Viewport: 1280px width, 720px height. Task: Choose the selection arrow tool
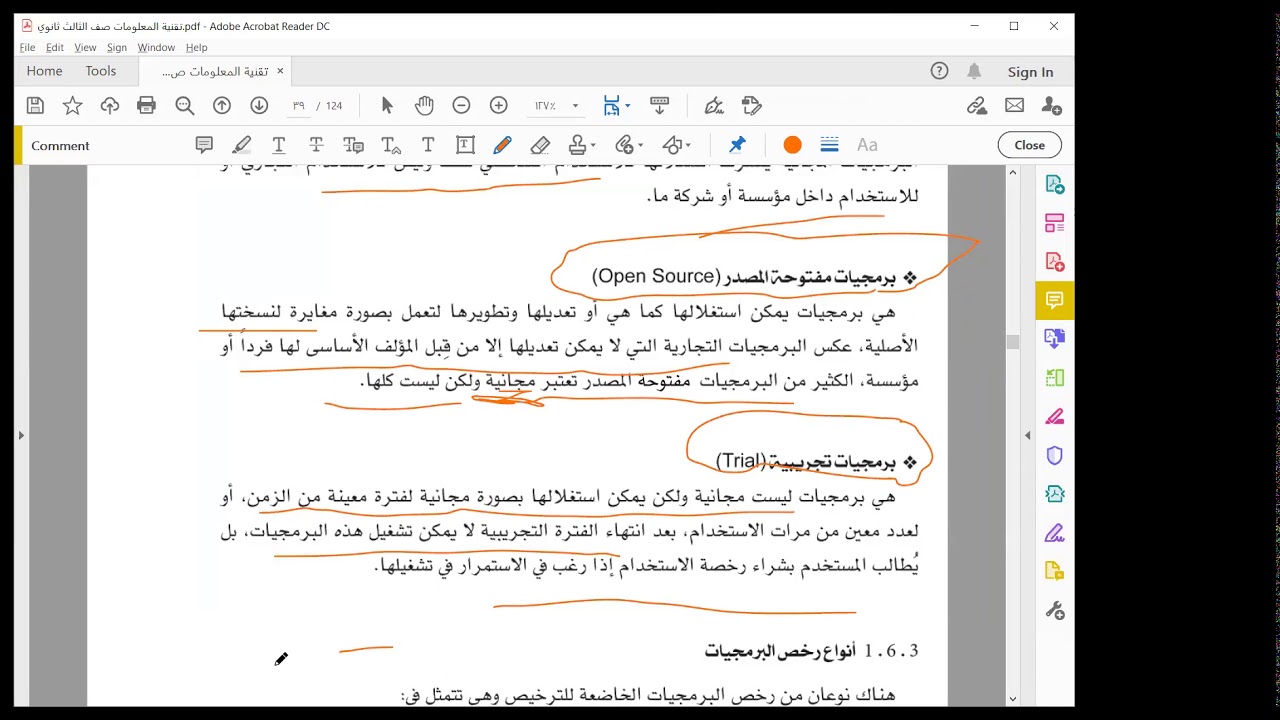click(387, 105)
